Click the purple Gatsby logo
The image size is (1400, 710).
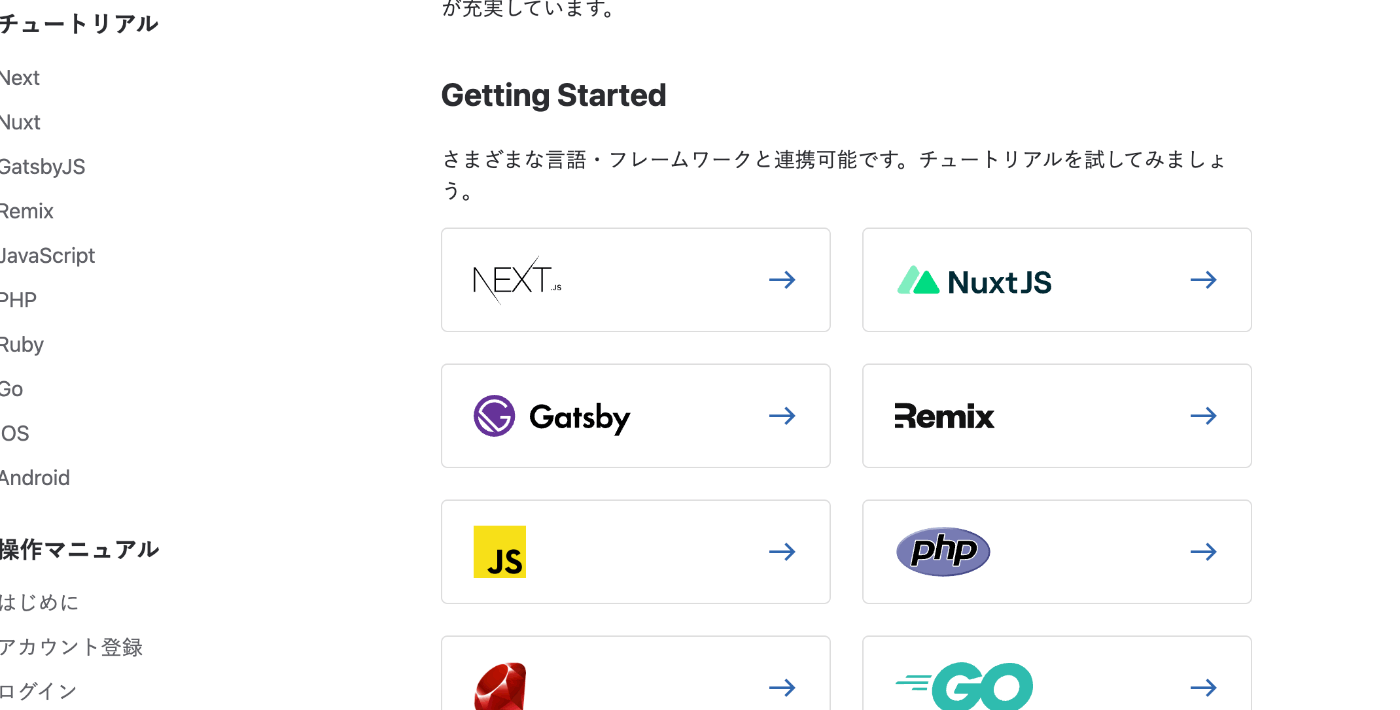point(552,416)
